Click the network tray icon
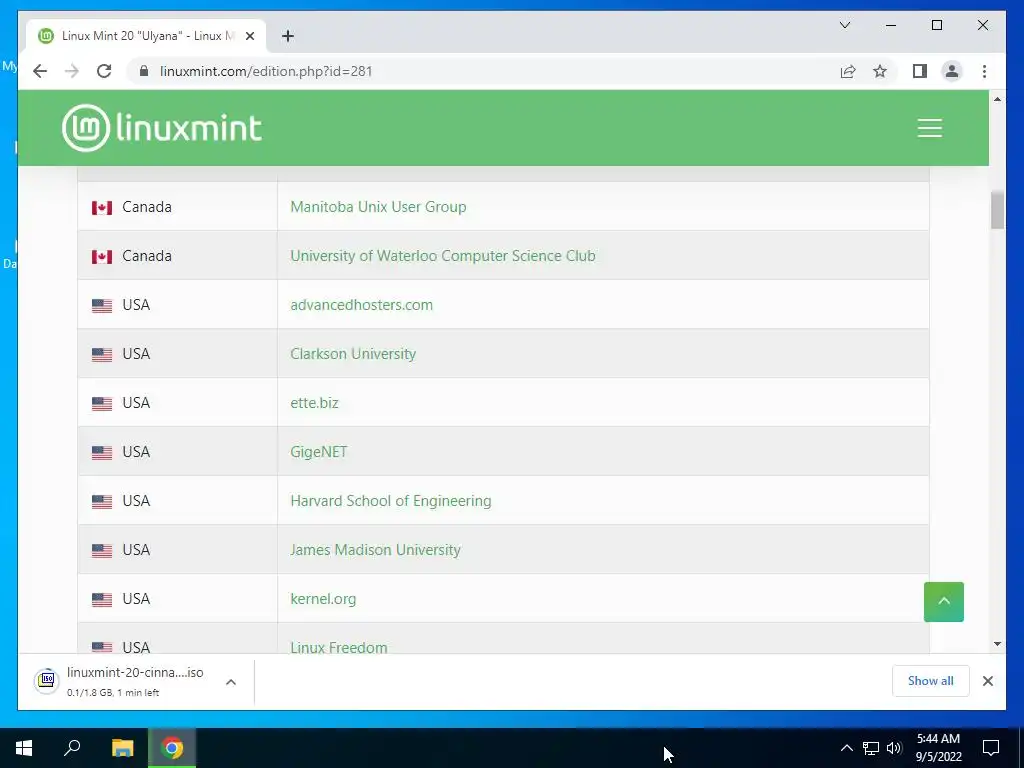 coord(871,748)
